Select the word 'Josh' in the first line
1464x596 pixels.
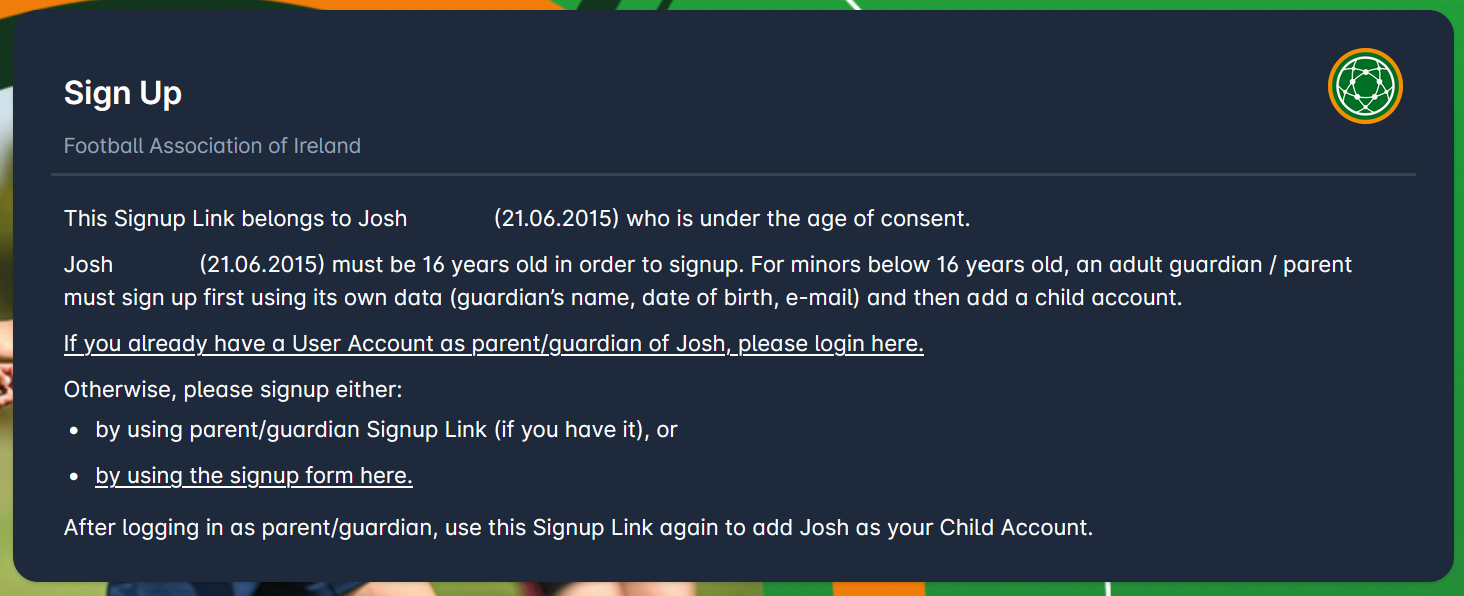(380, 218)
